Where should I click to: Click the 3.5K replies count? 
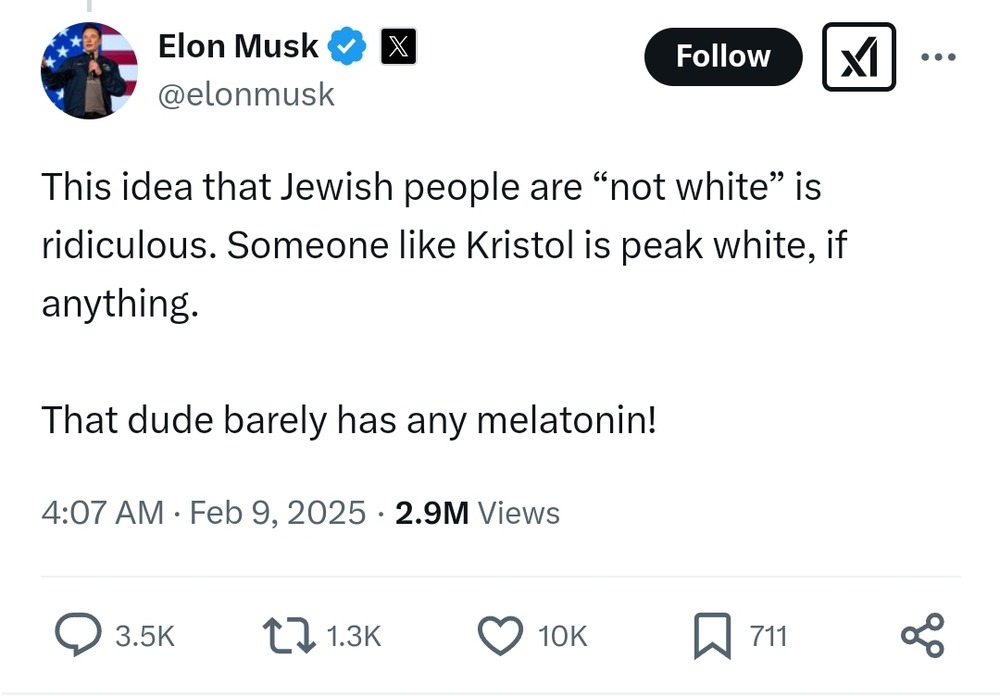tap(146, 636)
